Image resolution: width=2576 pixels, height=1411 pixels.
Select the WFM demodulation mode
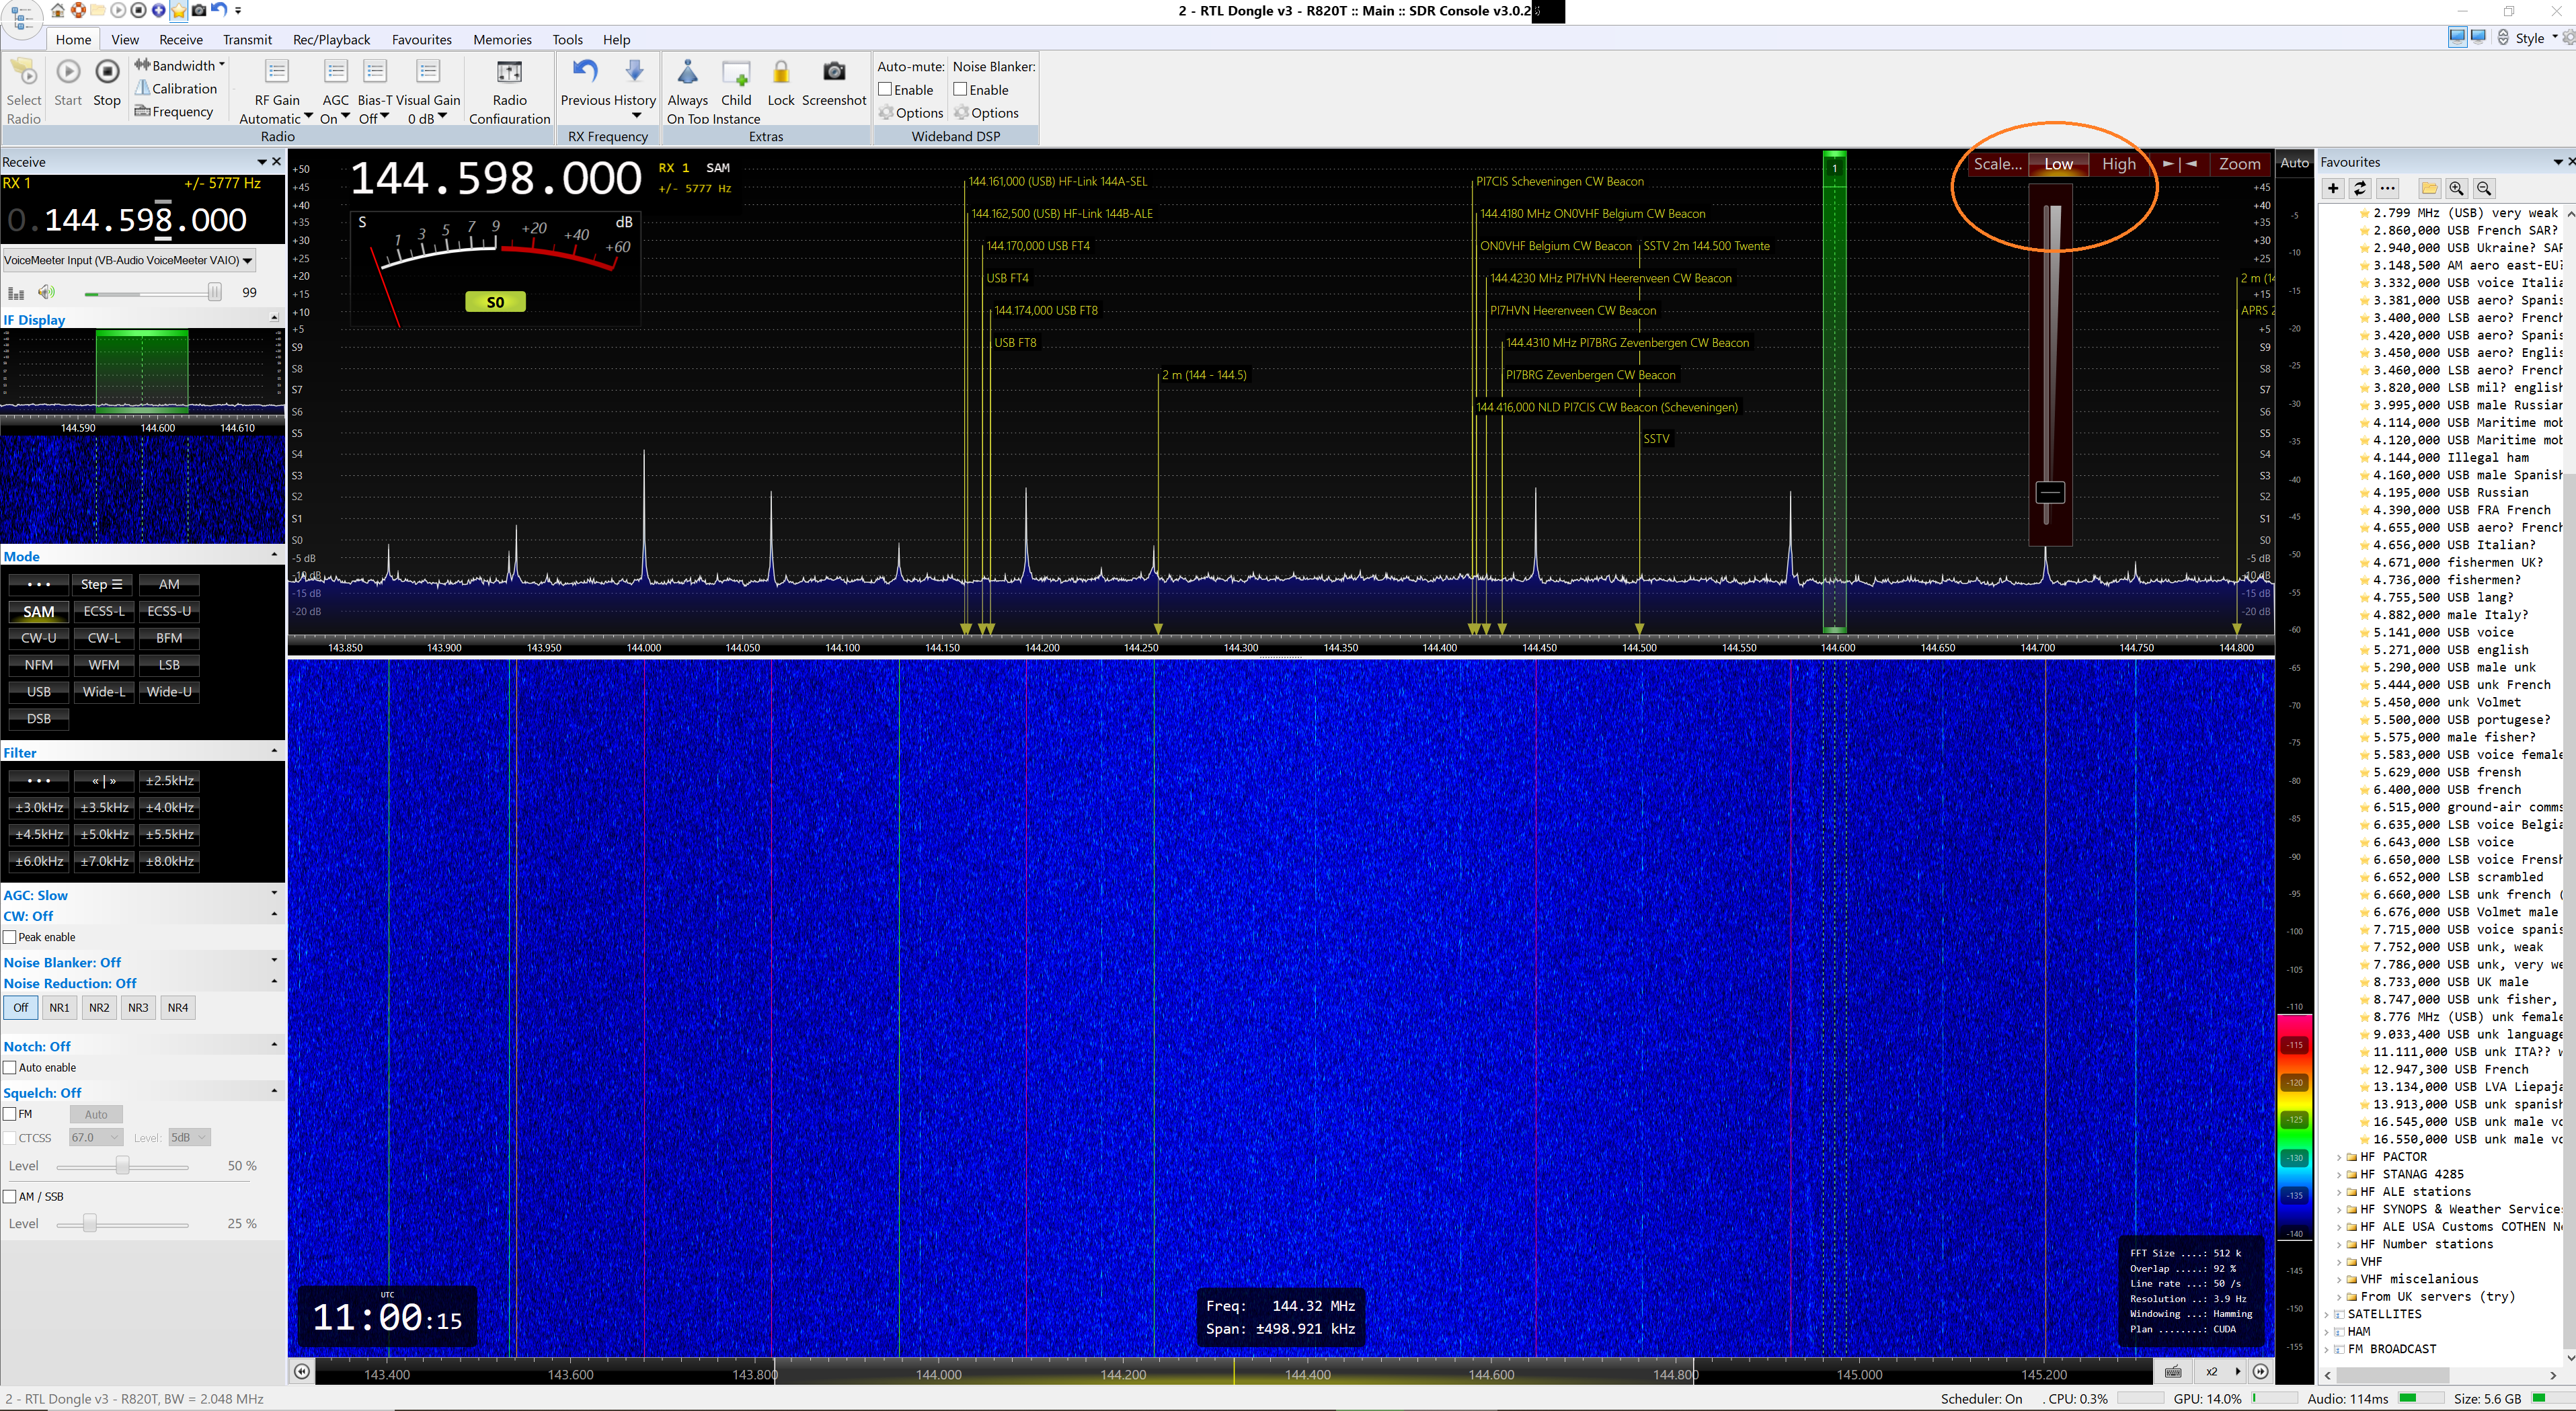pyautogui.click(x=104, y=664)
